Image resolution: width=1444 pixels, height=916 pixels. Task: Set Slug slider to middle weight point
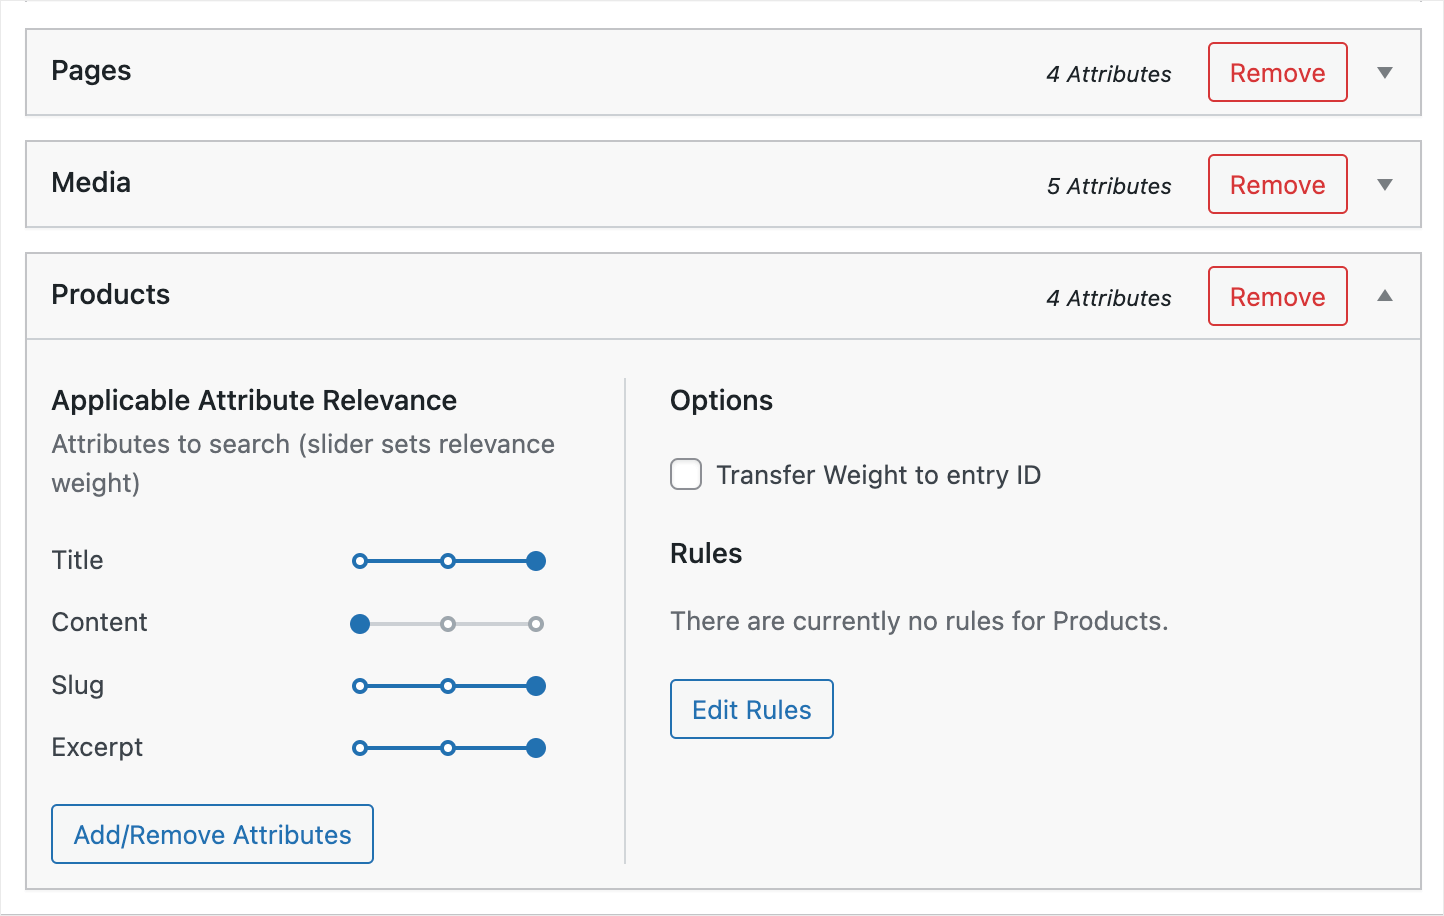click(x=448, y=686)
